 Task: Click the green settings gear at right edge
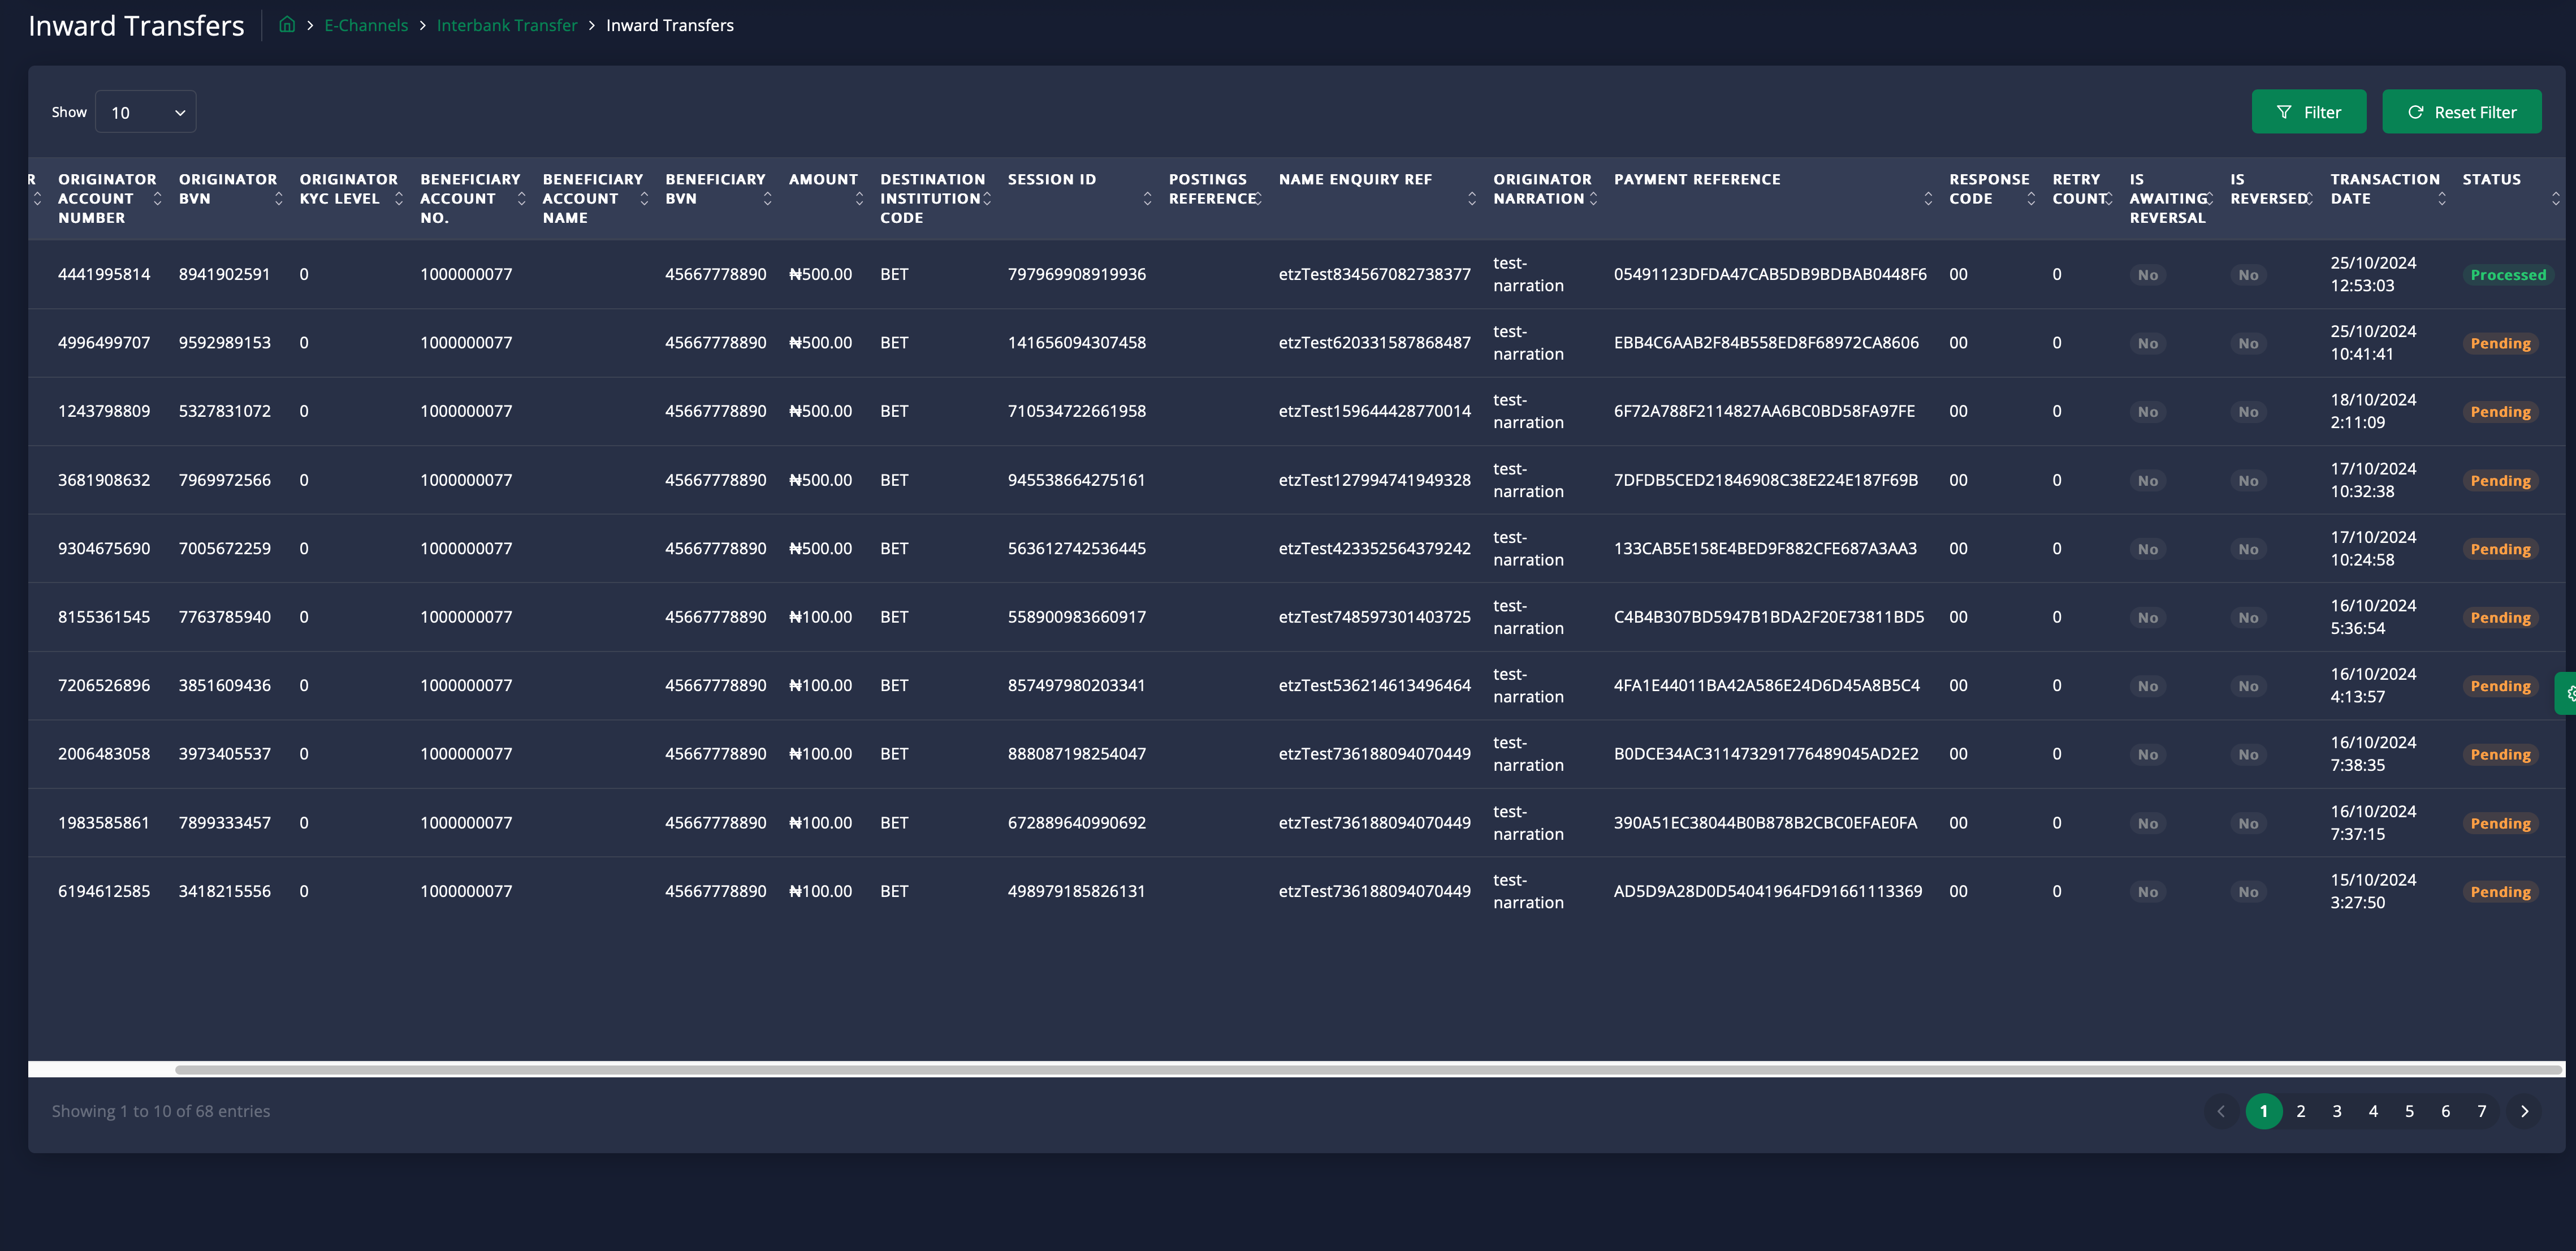click(x=2568, y=693)
